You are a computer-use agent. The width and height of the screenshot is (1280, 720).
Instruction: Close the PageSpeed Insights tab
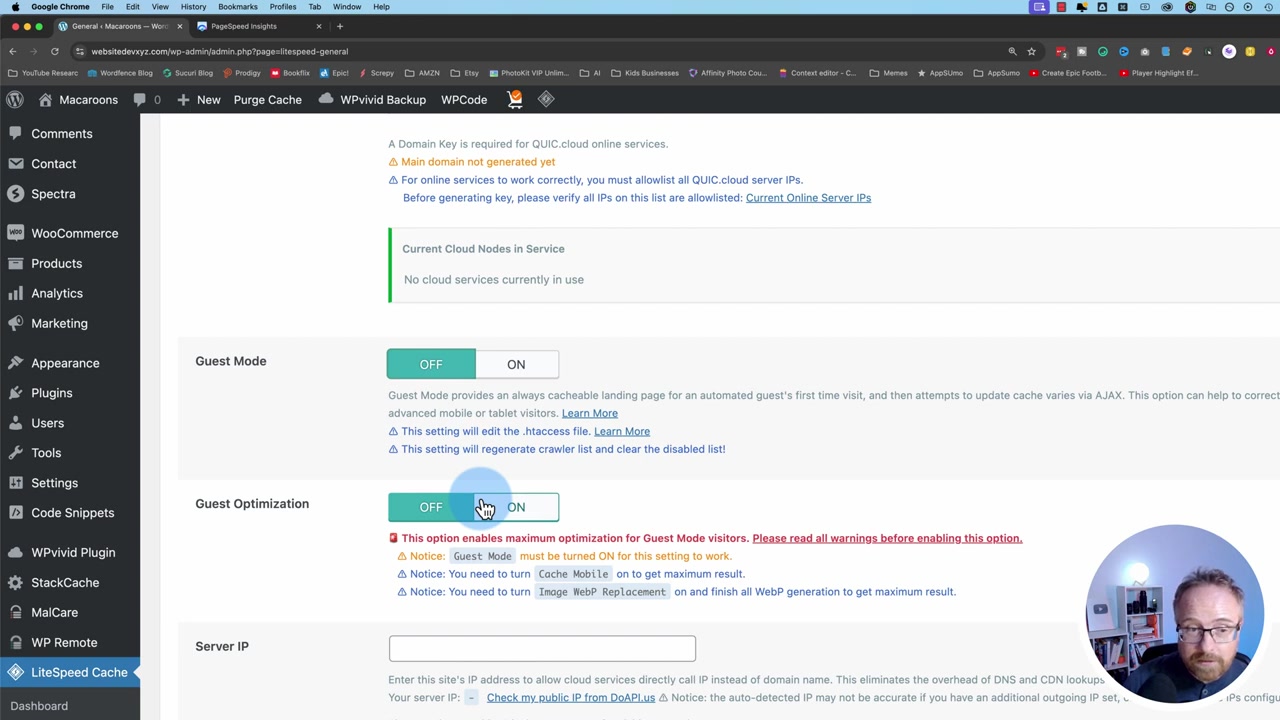pyautogui.click(x=319, y=26)
